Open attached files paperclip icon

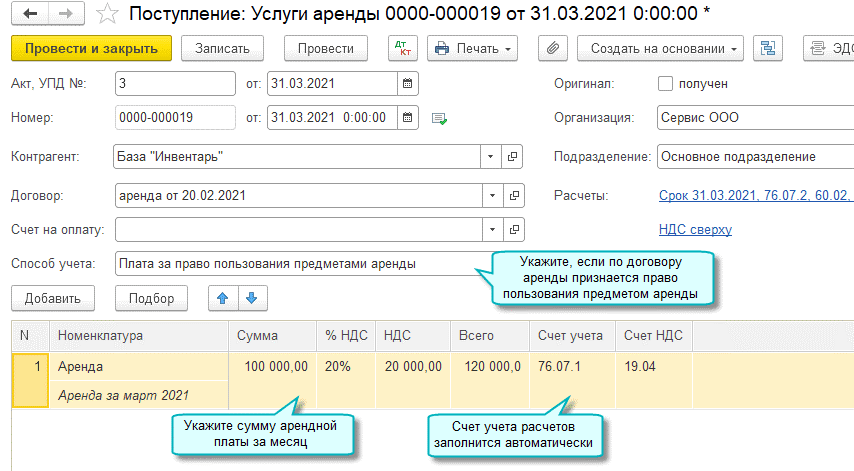553,48
